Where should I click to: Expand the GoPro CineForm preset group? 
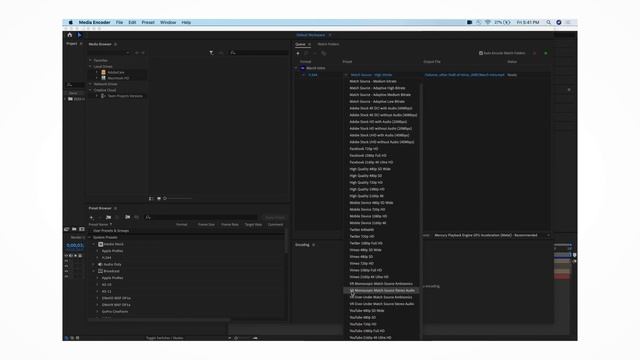click(x=98, y=311)
